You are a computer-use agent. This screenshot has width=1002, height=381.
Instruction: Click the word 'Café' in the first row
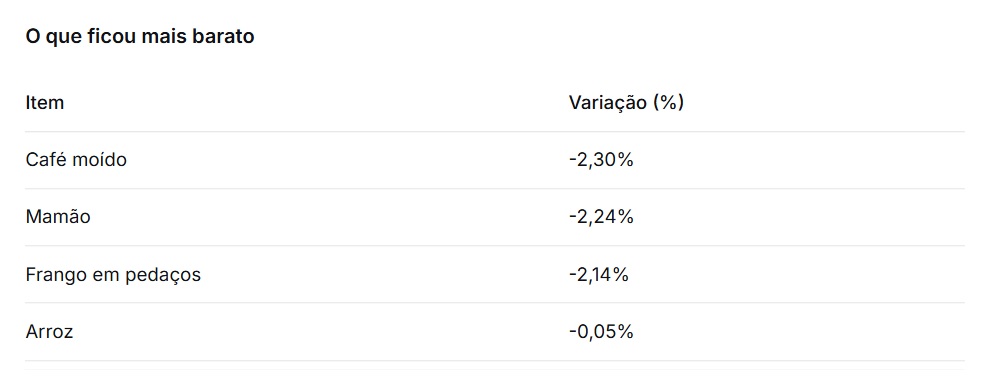pos(46,159)
